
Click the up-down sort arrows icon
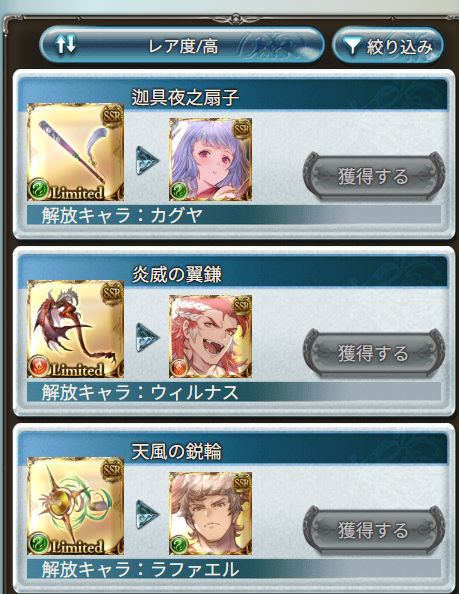66,45
